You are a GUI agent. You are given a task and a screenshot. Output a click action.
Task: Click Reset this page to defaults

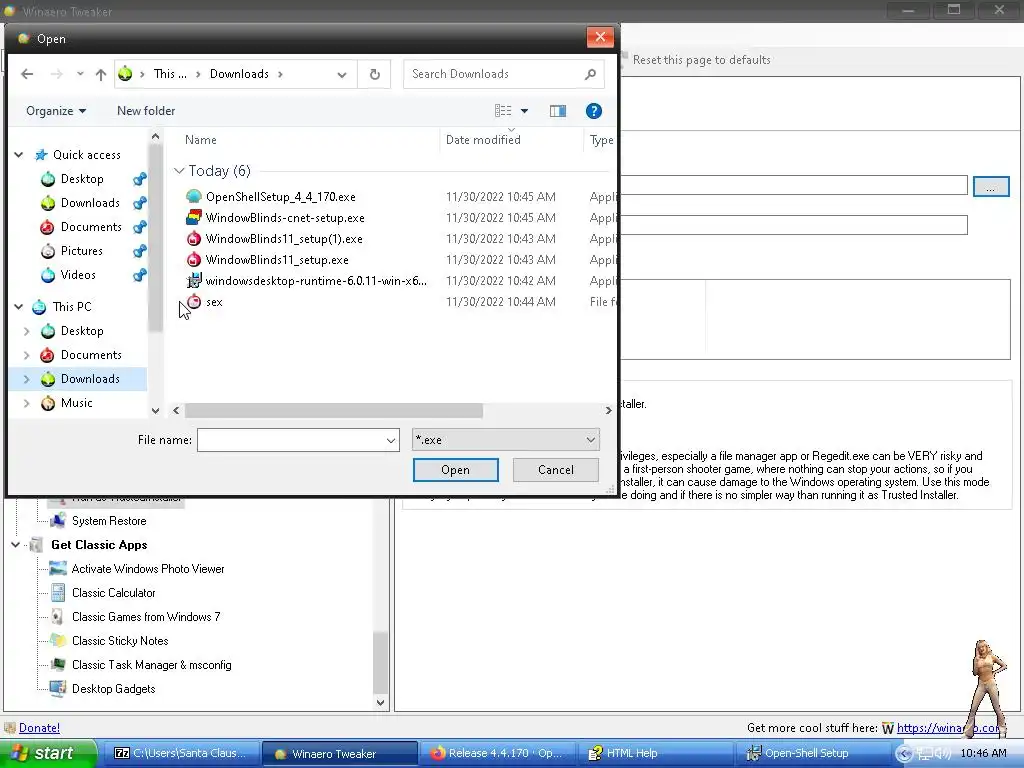(701, 59)
